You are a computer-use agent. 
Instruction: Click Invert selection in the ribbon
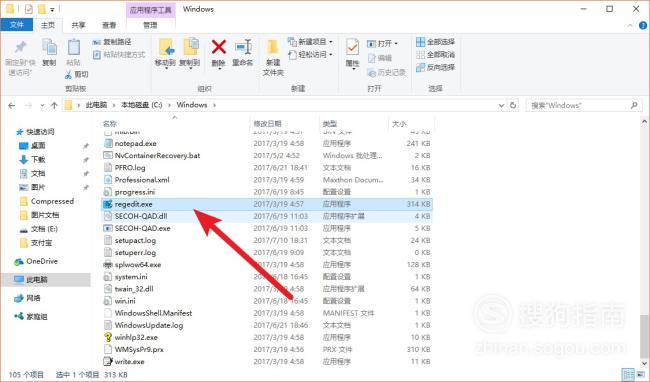[x=435, y=67]
